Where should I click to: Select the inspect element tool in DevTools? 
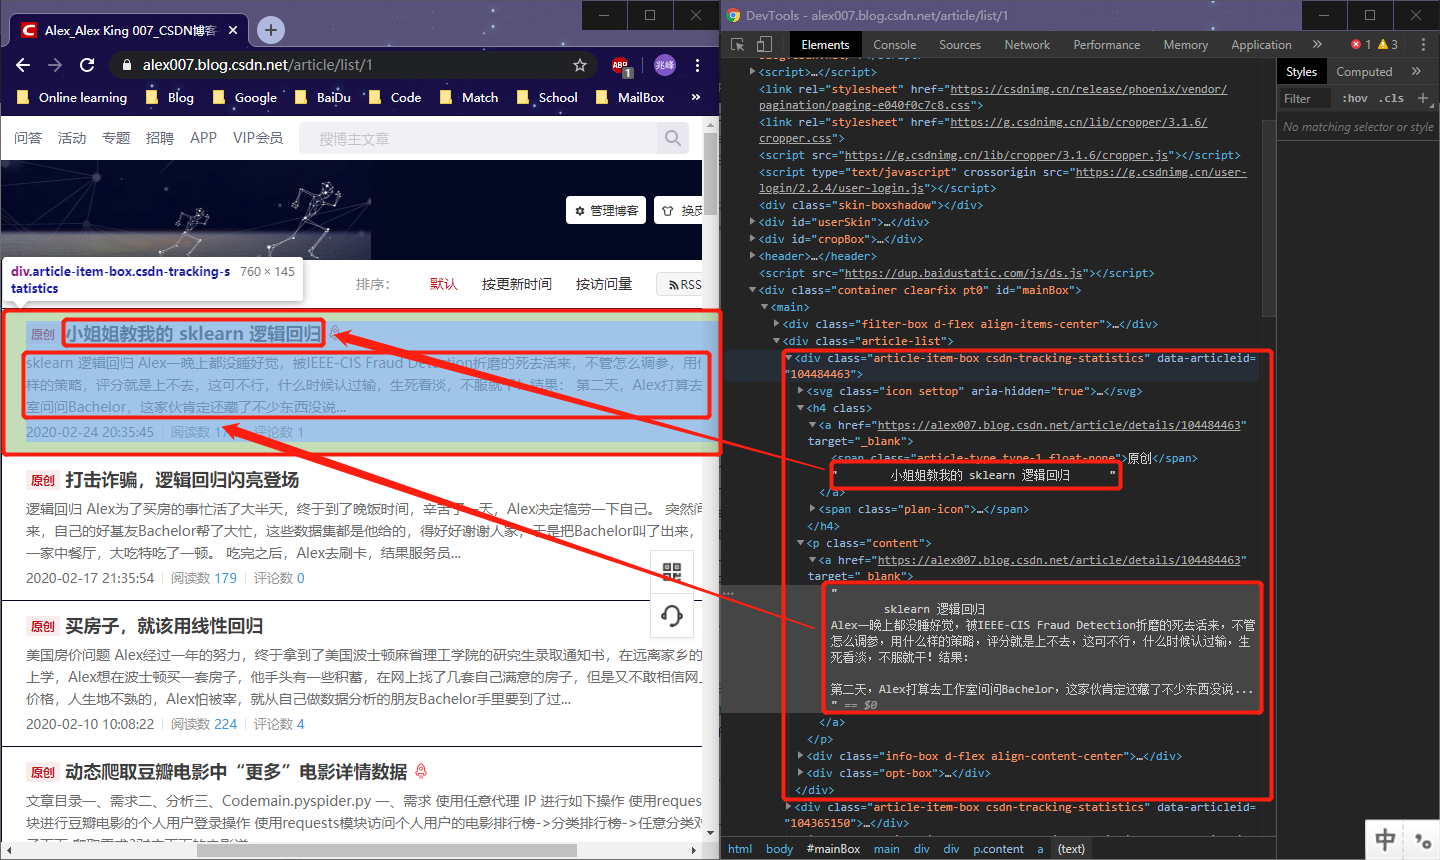pos(737,45)
